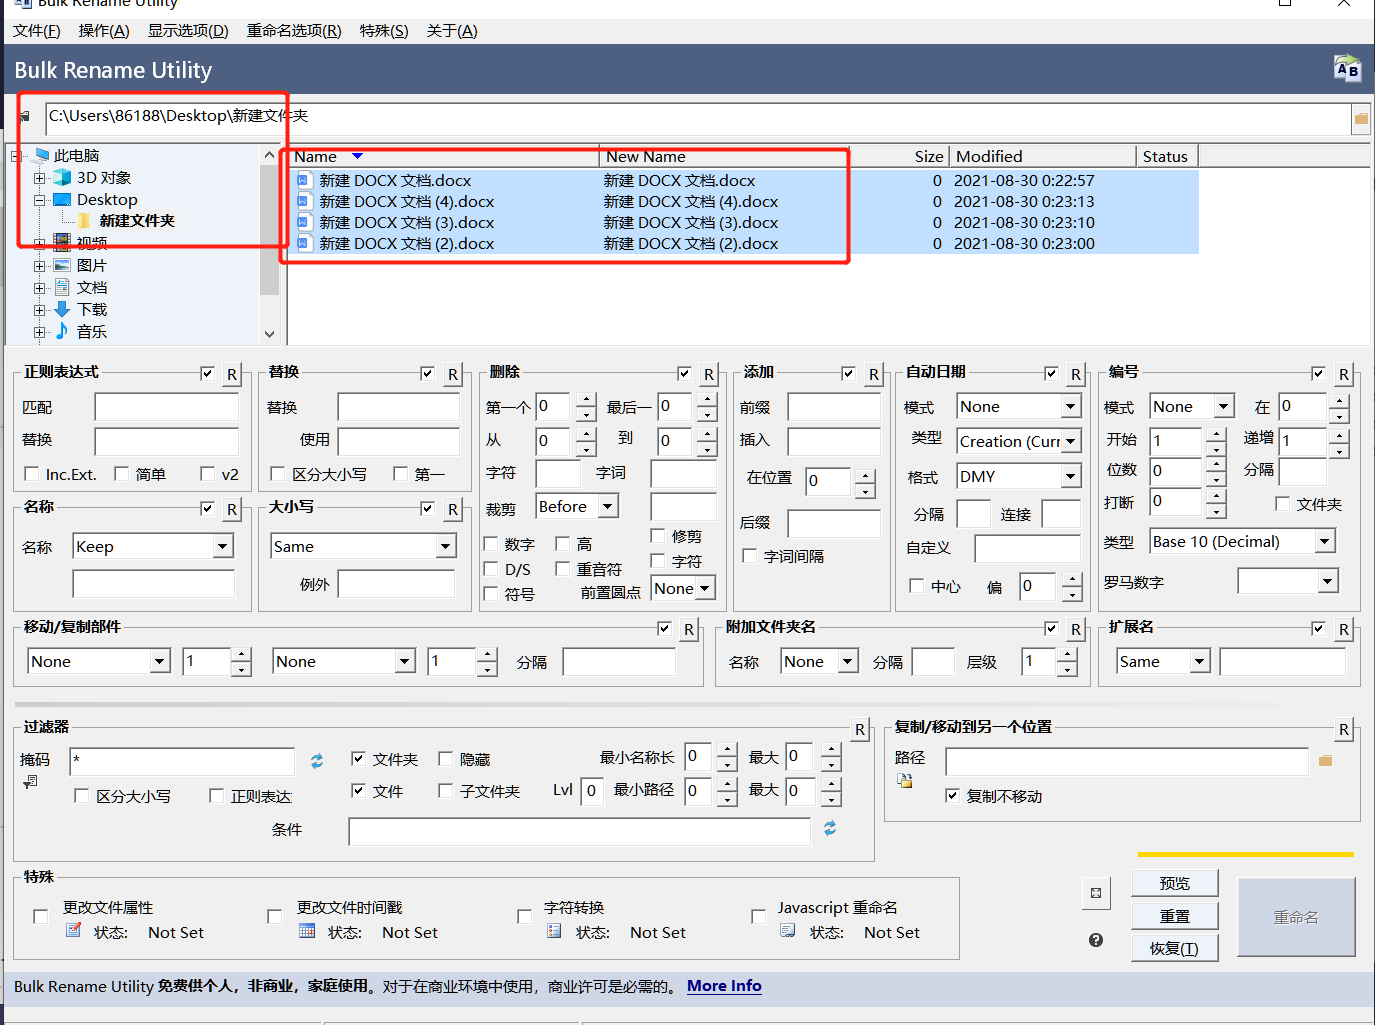Click the large 重命名 button
The height and width of the screenshot is (1025, 1375).
point(1296,917)
